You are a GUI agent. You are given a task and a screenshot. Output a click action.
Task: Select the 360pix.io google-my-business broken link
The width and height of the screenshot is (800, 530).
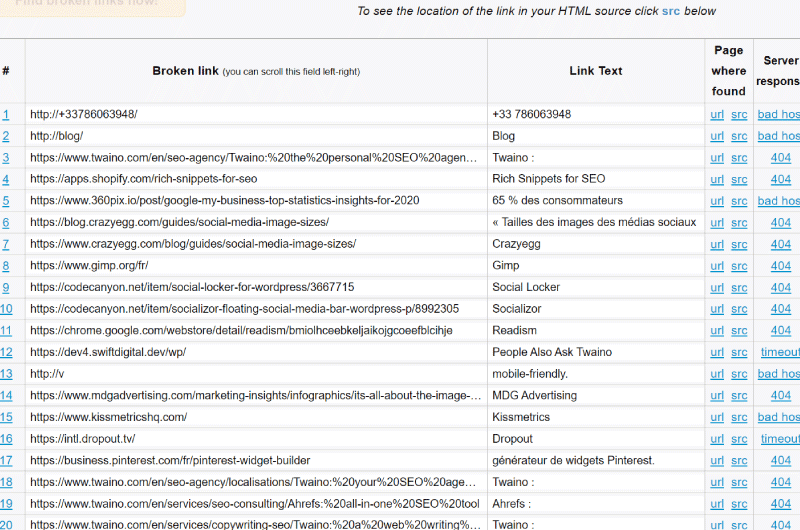pos(224,200)
